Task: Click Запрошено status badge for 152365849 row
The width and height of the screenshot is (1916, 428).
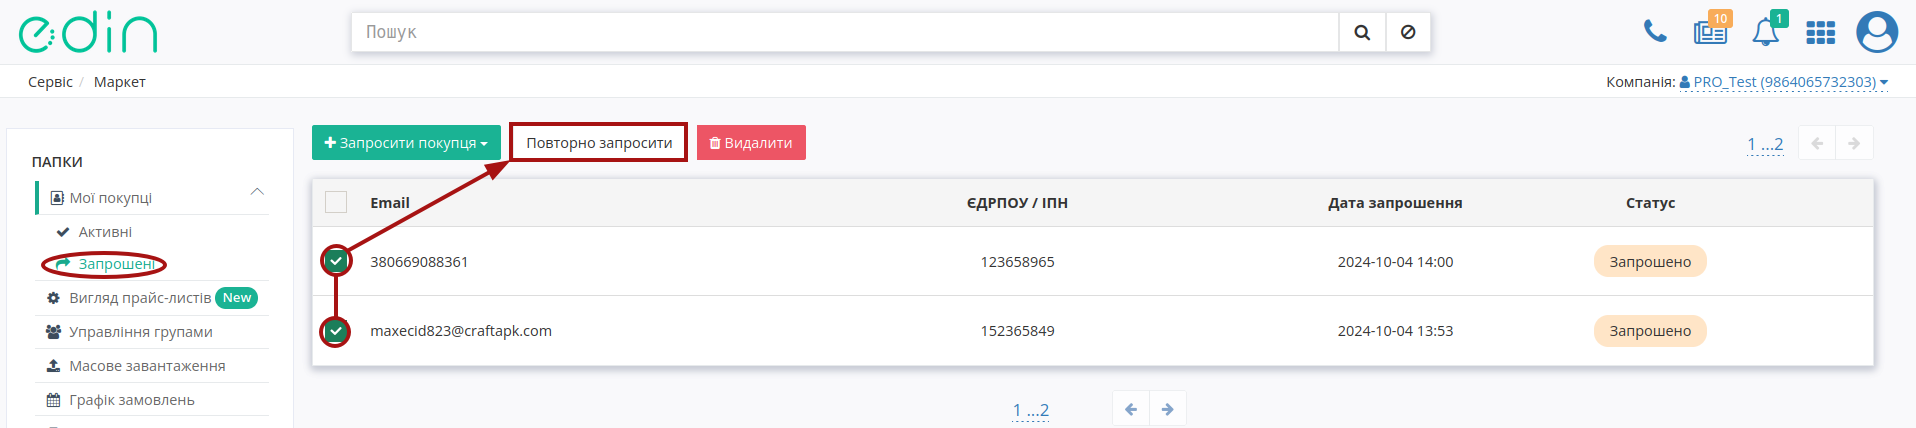Action: coord(1650,331)
